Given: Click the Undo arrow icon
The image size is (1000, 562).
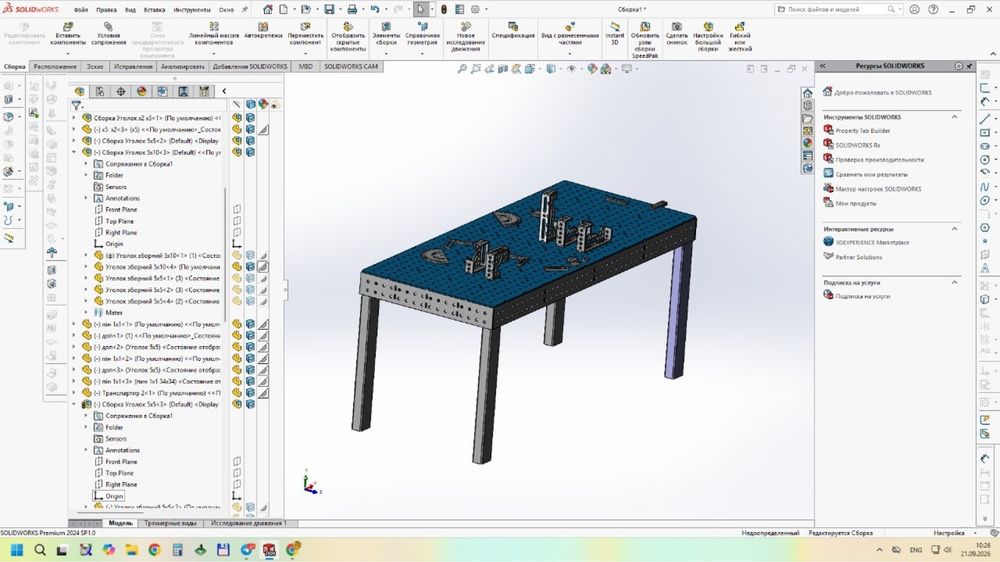Looking at the screenshot, I should point(375,10).
